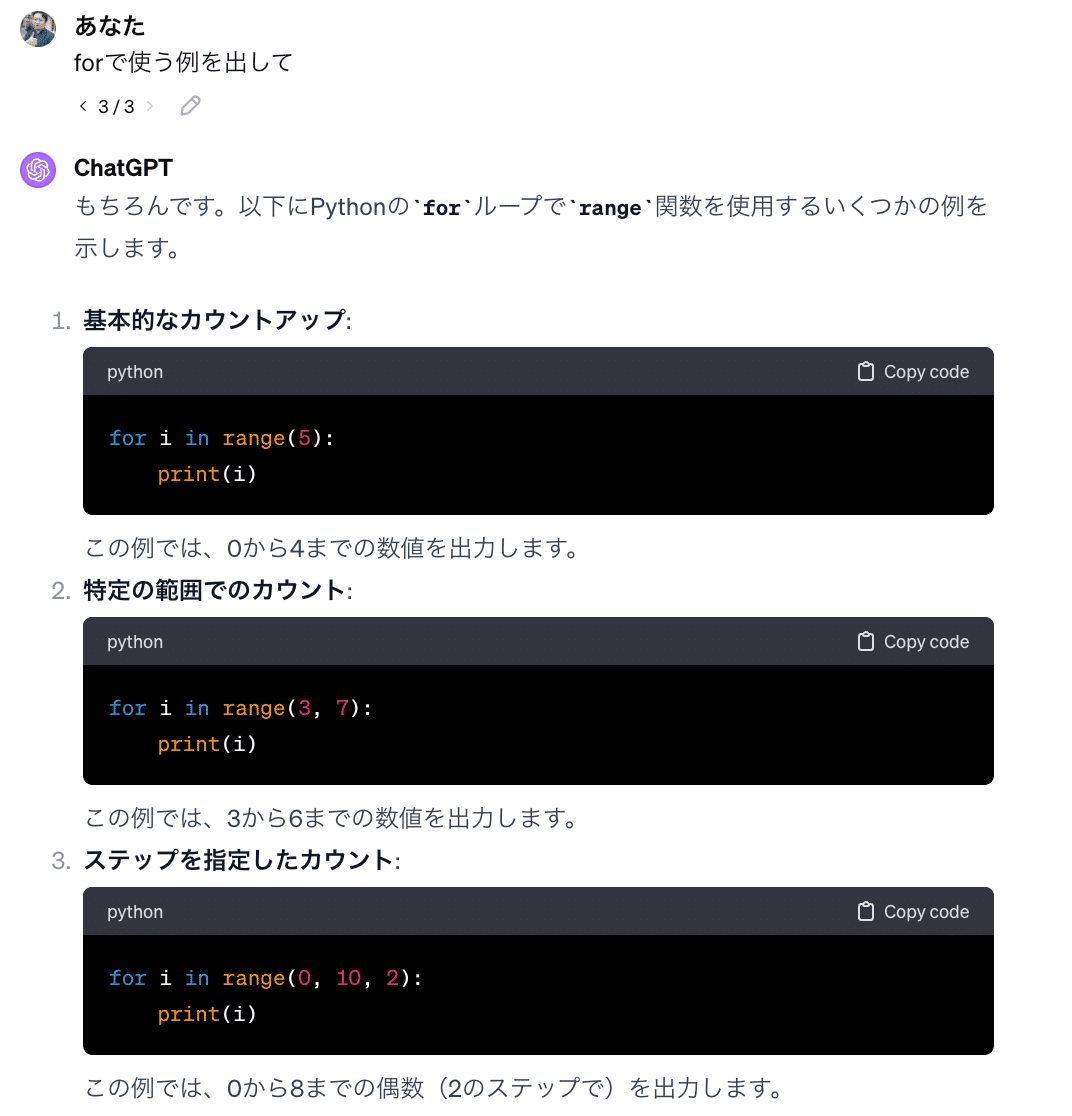Screen dimensions: 1072x1116
Task: Click the ChatGPT avatar icon
Action: 37,170
